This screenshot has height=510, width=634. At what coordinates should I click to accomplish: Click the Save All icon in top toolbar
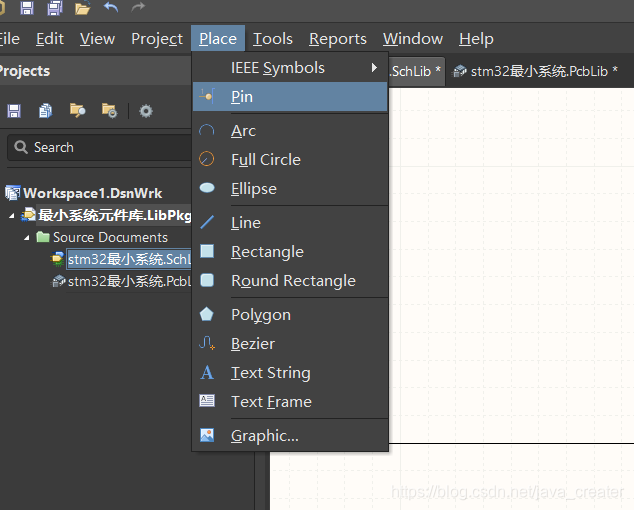(x=55, y=8)
